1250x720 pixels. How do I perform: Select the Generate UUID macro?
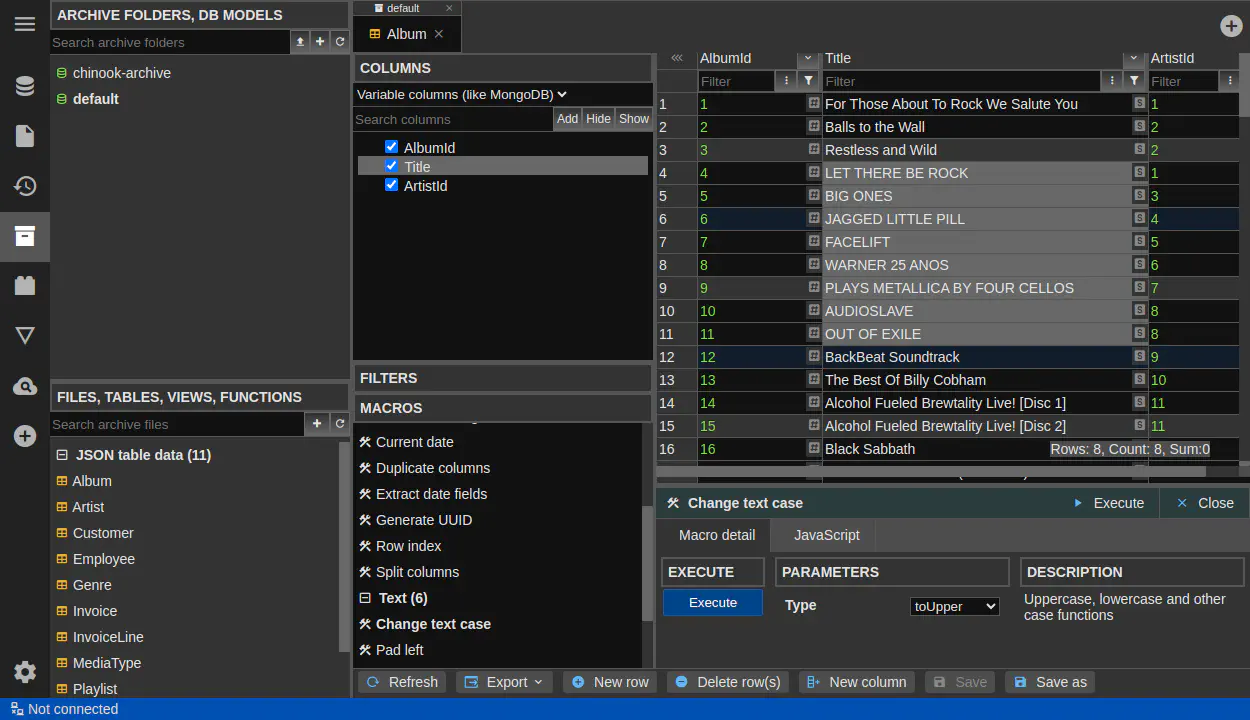pyautogui.click(x=424, y=520)
